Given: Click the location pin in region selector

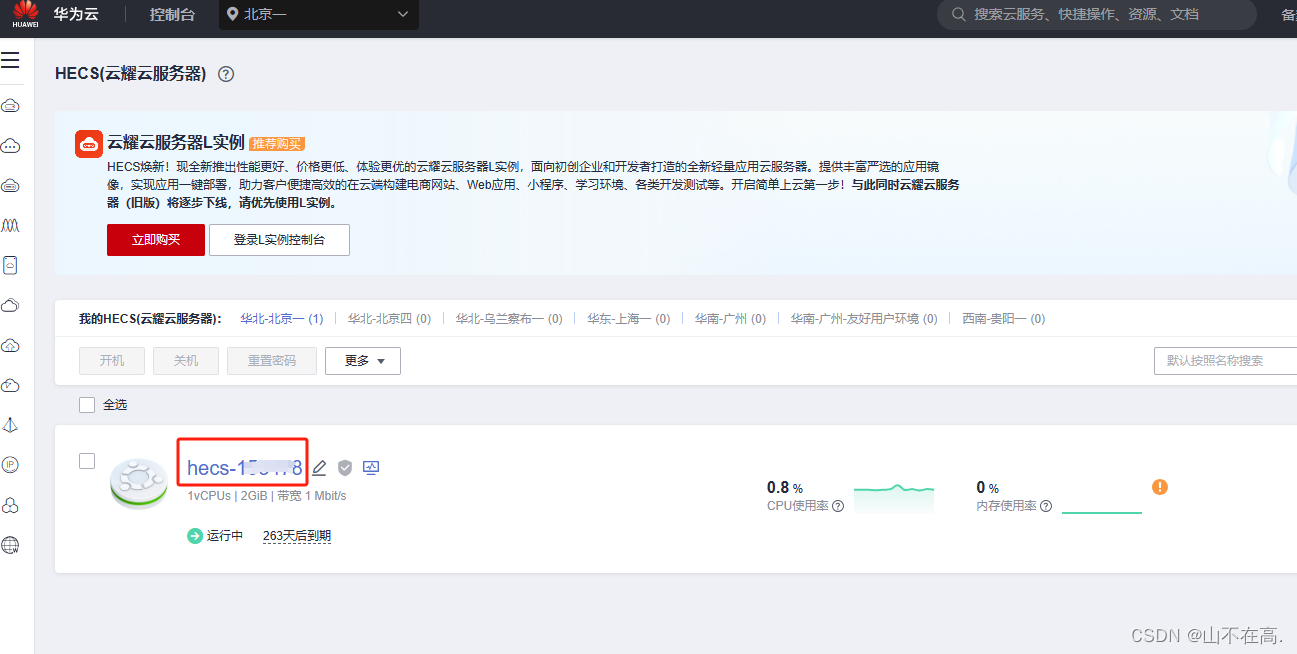Looking at the screenshot, I should pyautogui.click(x=233, y=14).
